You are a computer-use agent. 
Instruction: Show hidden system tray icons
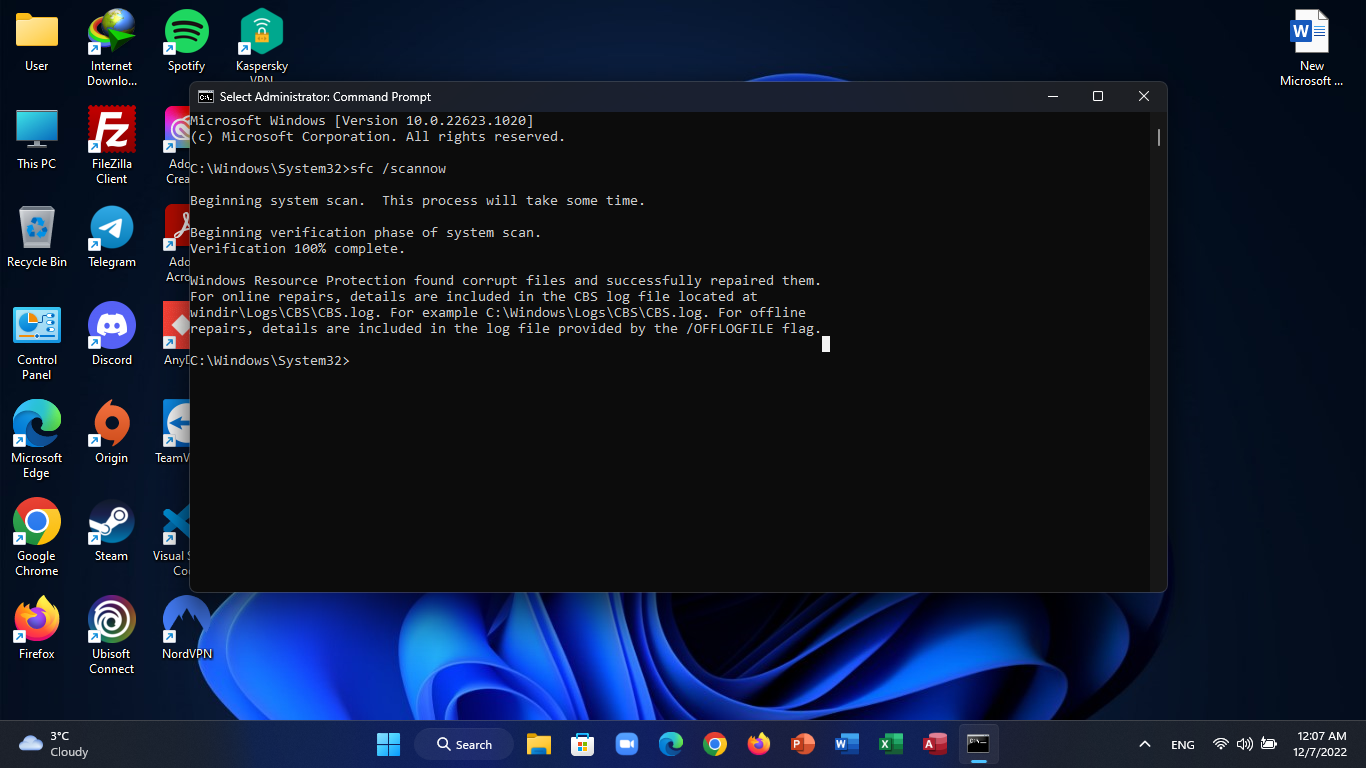tap(1145, 745)
